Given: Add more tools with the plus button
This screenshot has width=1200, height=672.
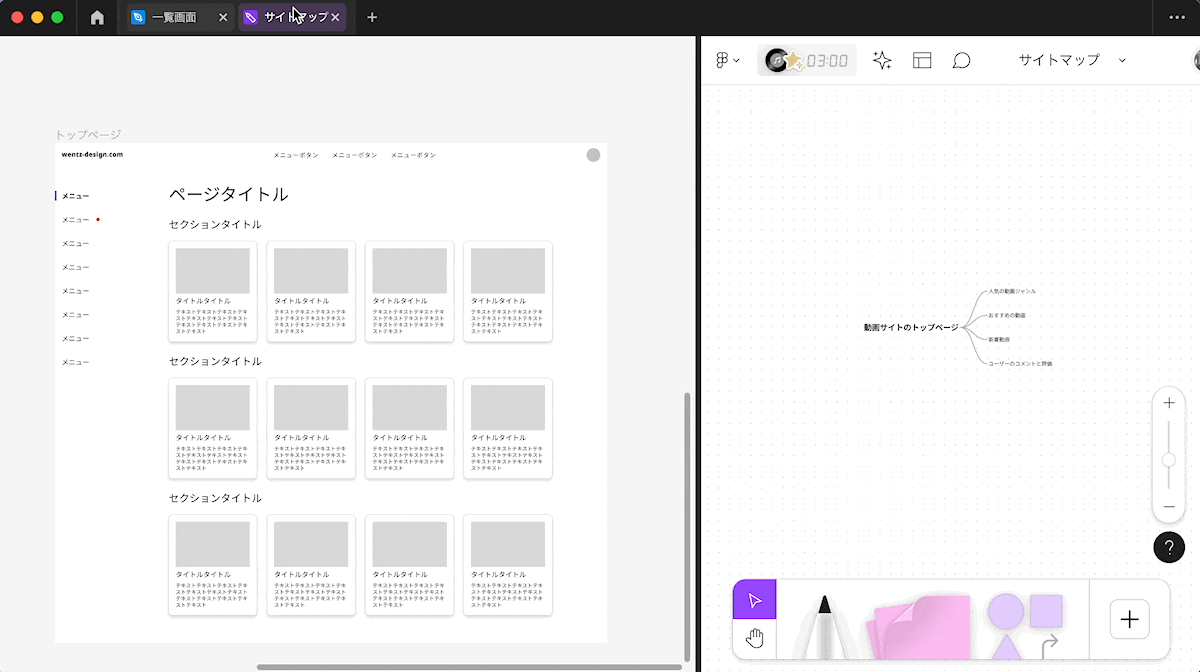Looking at the screenshot, I should tap(1129, 619).
